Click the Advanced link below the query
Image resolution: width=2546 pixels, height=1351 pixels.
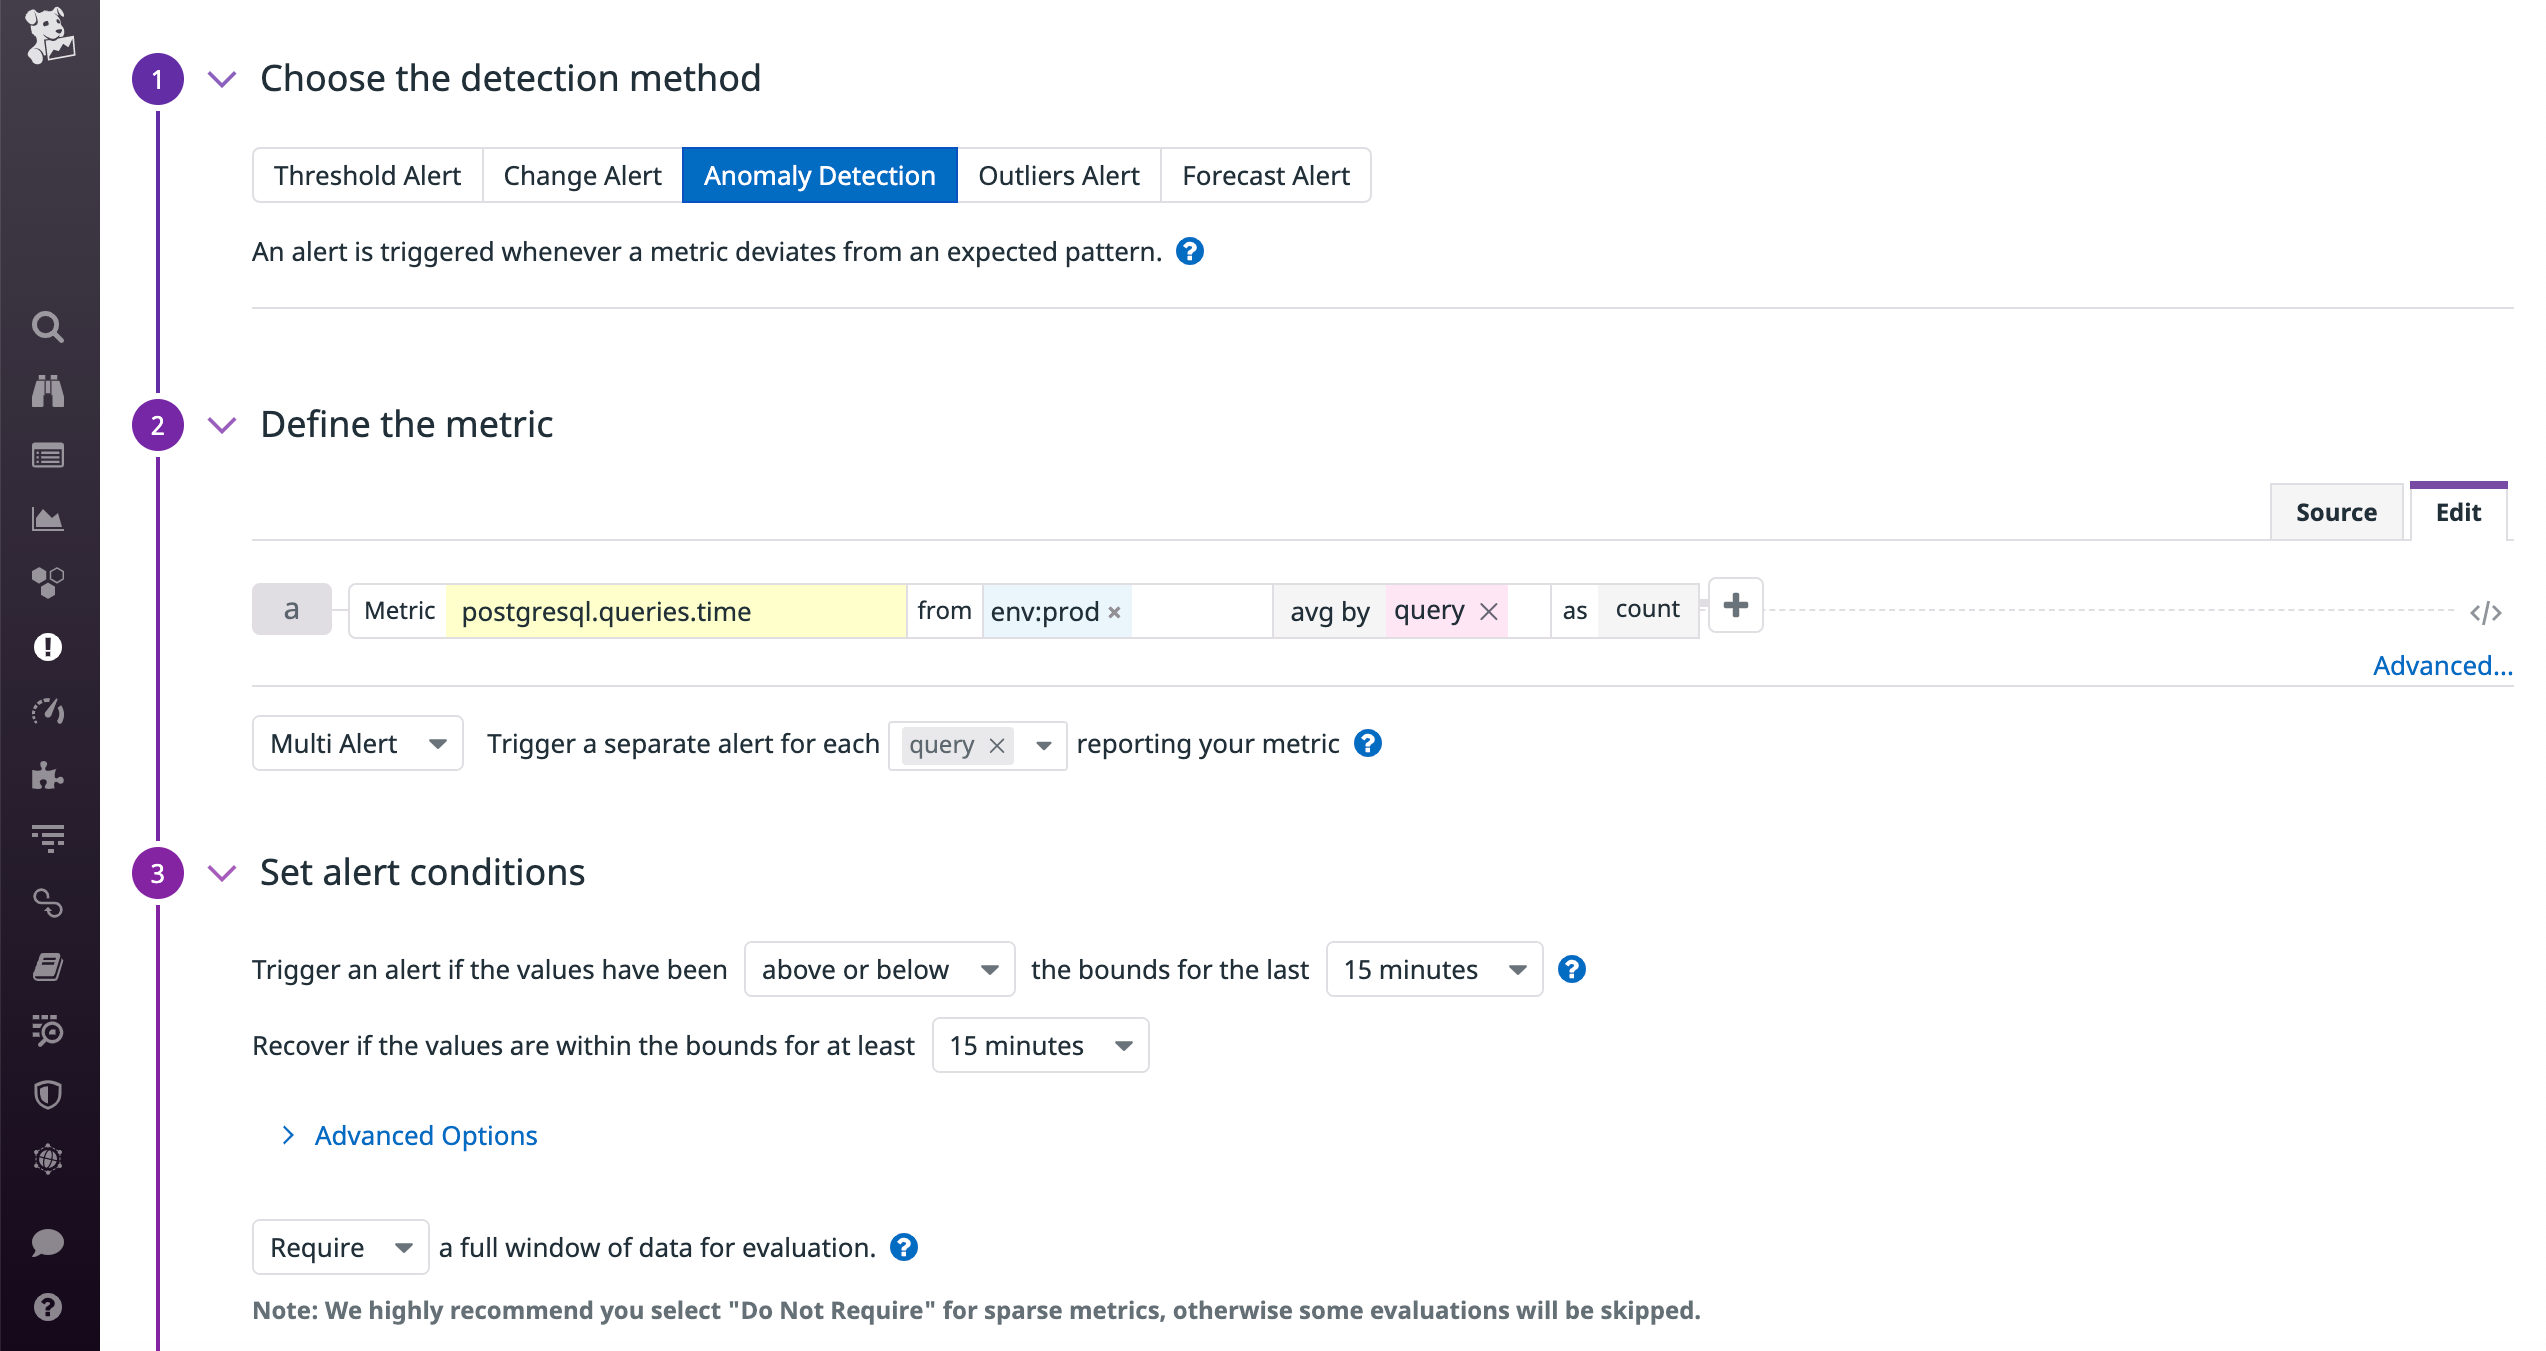click(2442, 665)
